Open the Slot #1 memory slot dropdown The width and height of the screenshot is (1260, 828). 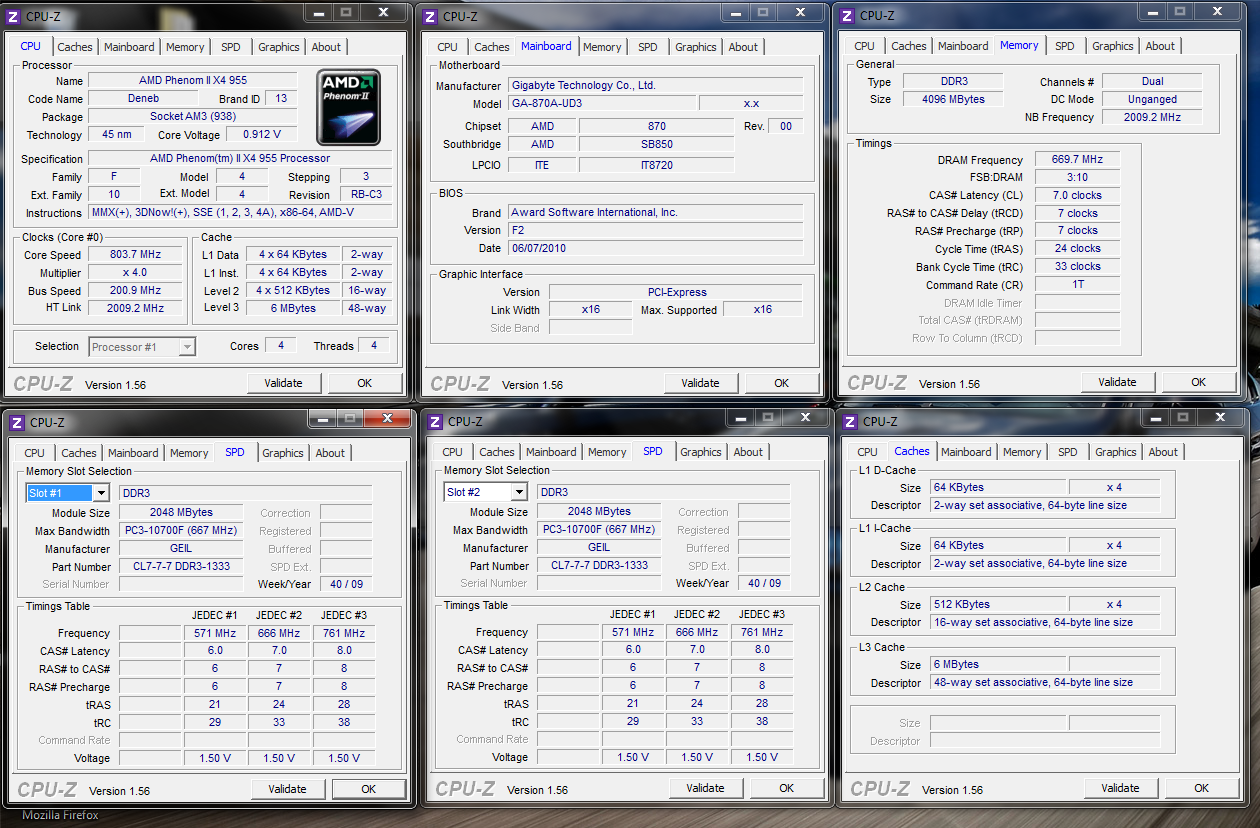101,493
